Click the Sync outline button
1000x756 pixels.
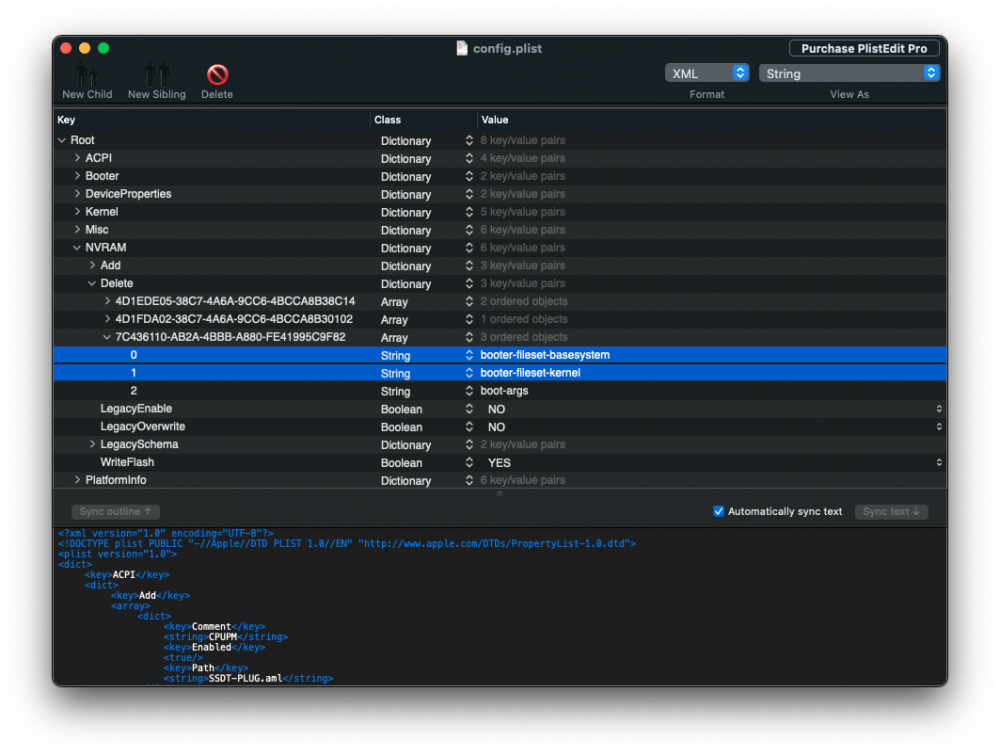pyautogui.click(x=115, y=512)
